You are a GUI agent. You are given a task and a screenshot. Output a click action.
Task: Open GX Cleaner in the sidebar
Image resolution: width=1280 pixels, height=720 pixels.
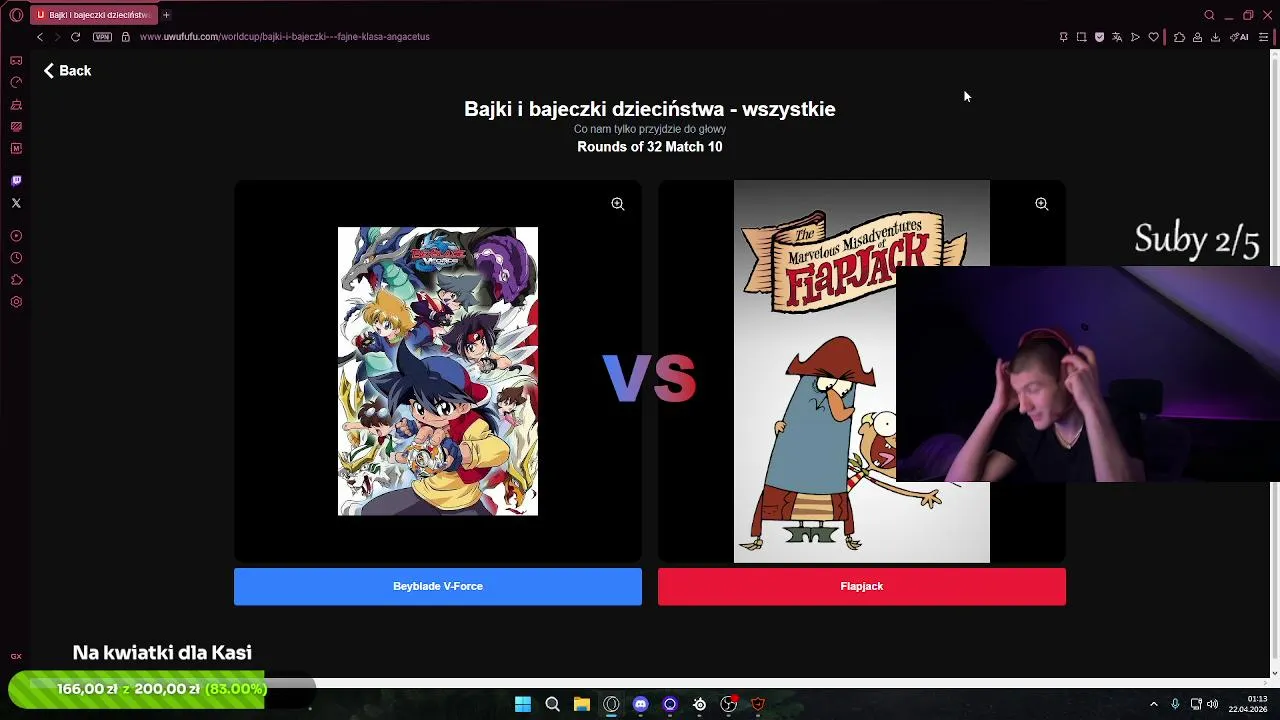[16, 104]
